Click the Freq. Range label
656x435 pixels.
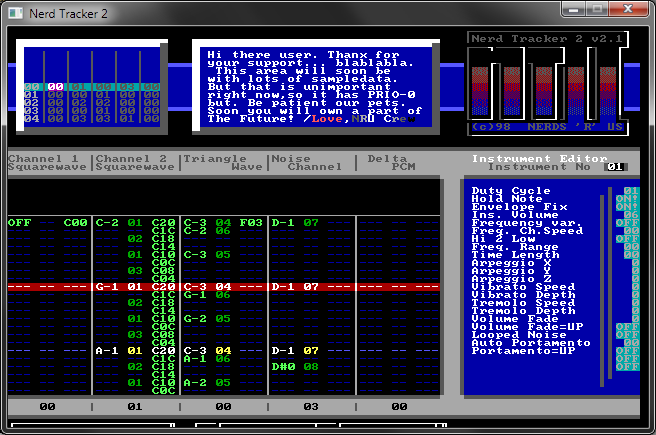click(515, 247)
